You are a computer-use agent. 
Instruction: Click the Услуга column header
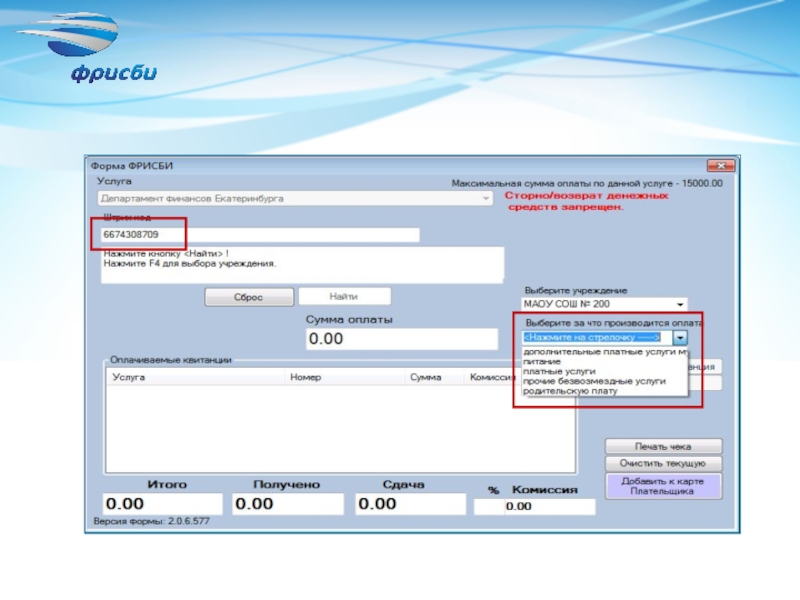(195, 378)
